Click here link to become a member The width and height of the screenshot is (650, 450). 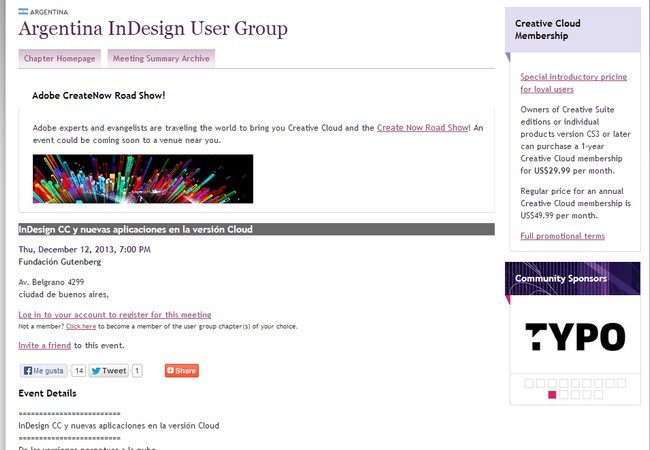point(81,327)
